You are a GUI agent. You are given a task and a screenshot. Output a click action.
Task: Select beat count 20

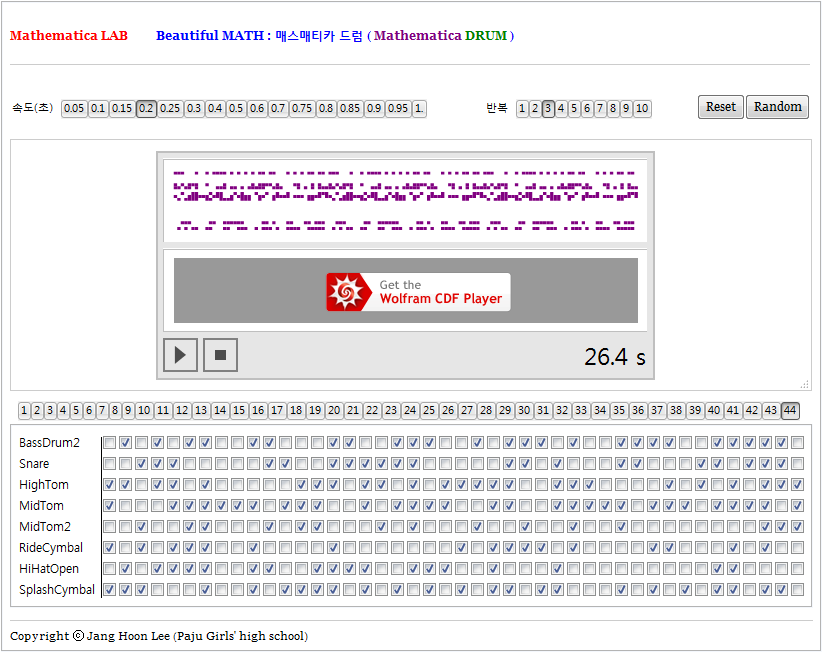coord(334,410)
